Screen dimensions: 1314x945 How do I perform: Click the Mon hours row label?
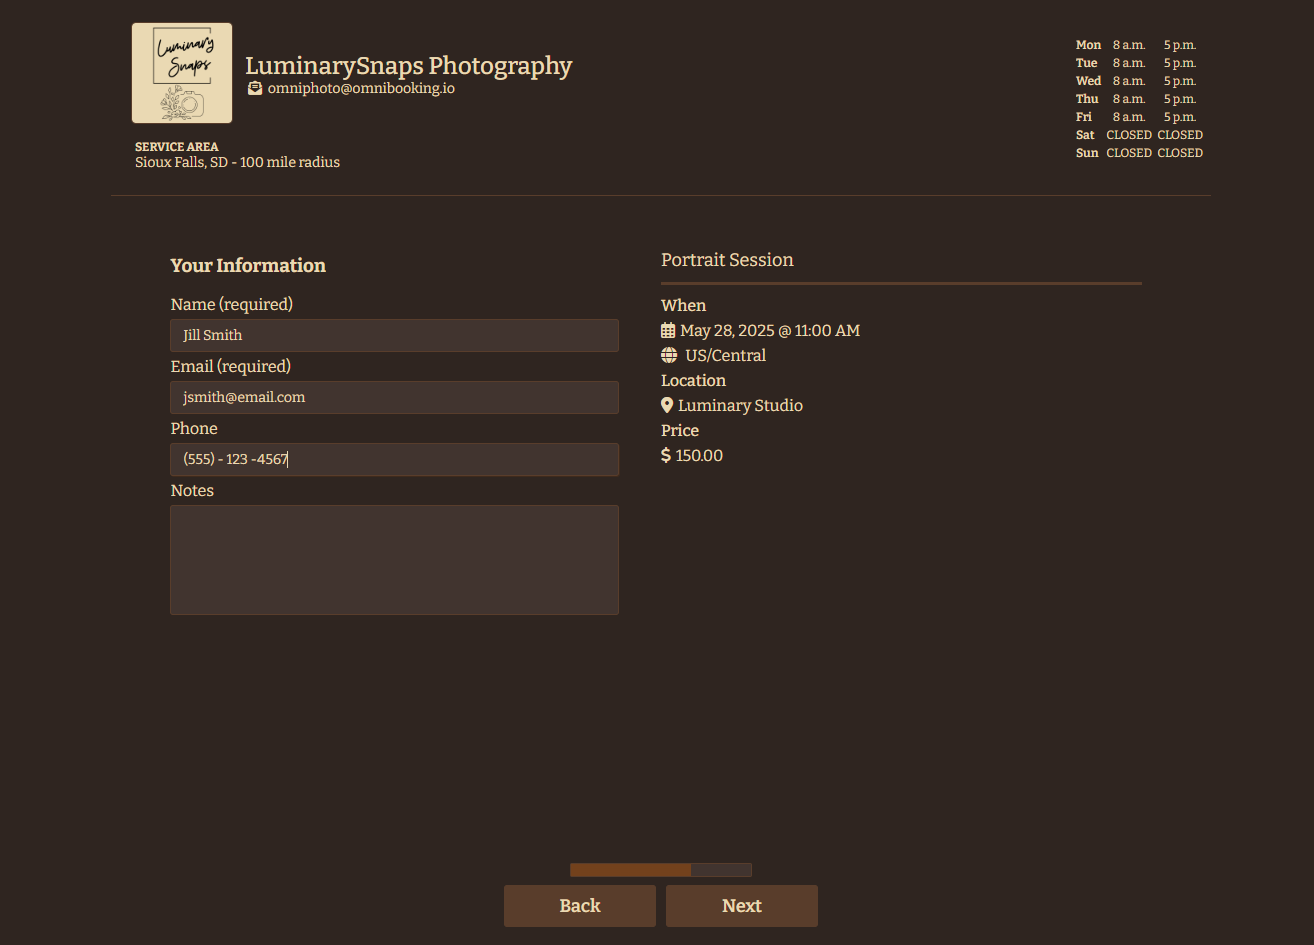[x=1088, y=45]
